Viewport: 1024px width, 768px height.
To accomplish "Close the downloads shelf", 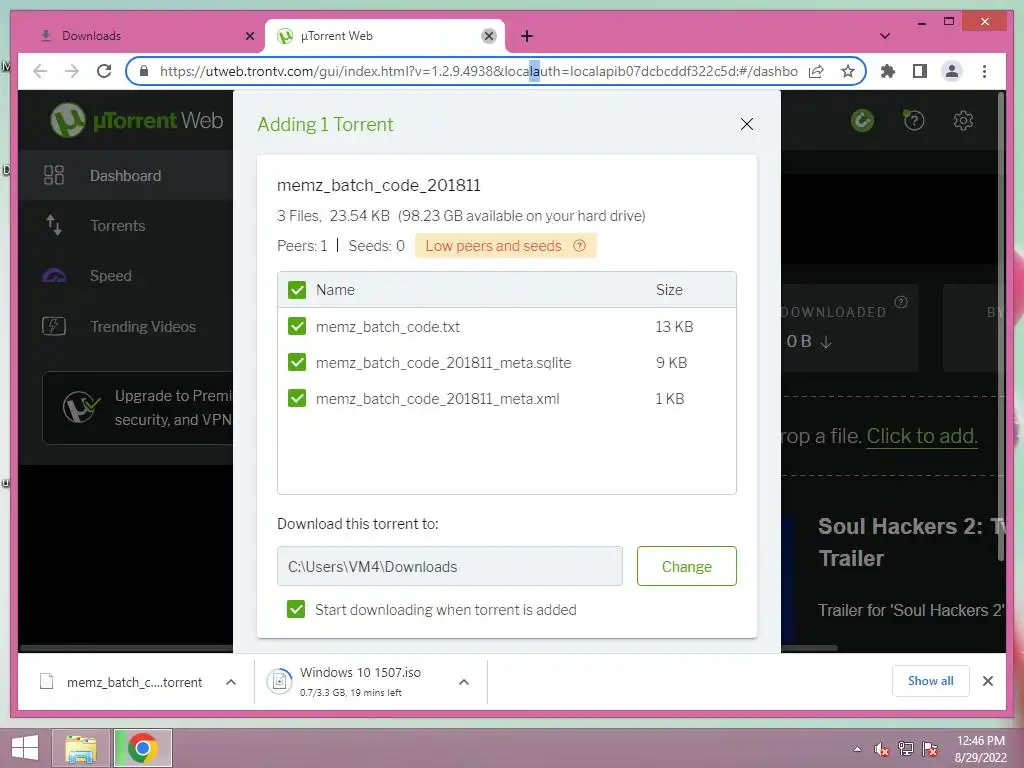I will click(987, 681).
